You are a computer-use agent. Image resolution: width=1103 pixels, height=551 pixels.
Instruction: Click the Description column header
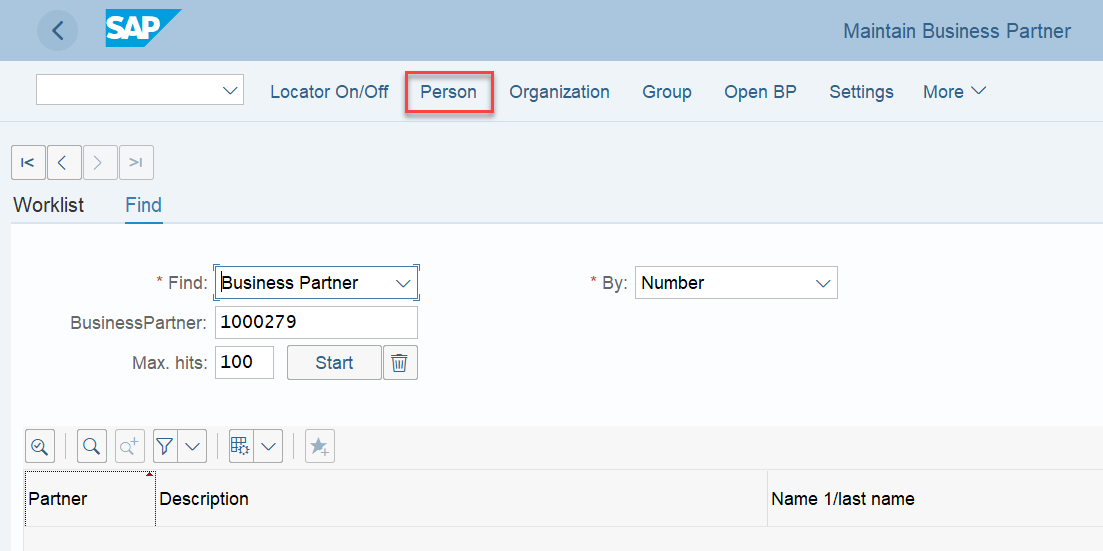[x=461, y=498]
